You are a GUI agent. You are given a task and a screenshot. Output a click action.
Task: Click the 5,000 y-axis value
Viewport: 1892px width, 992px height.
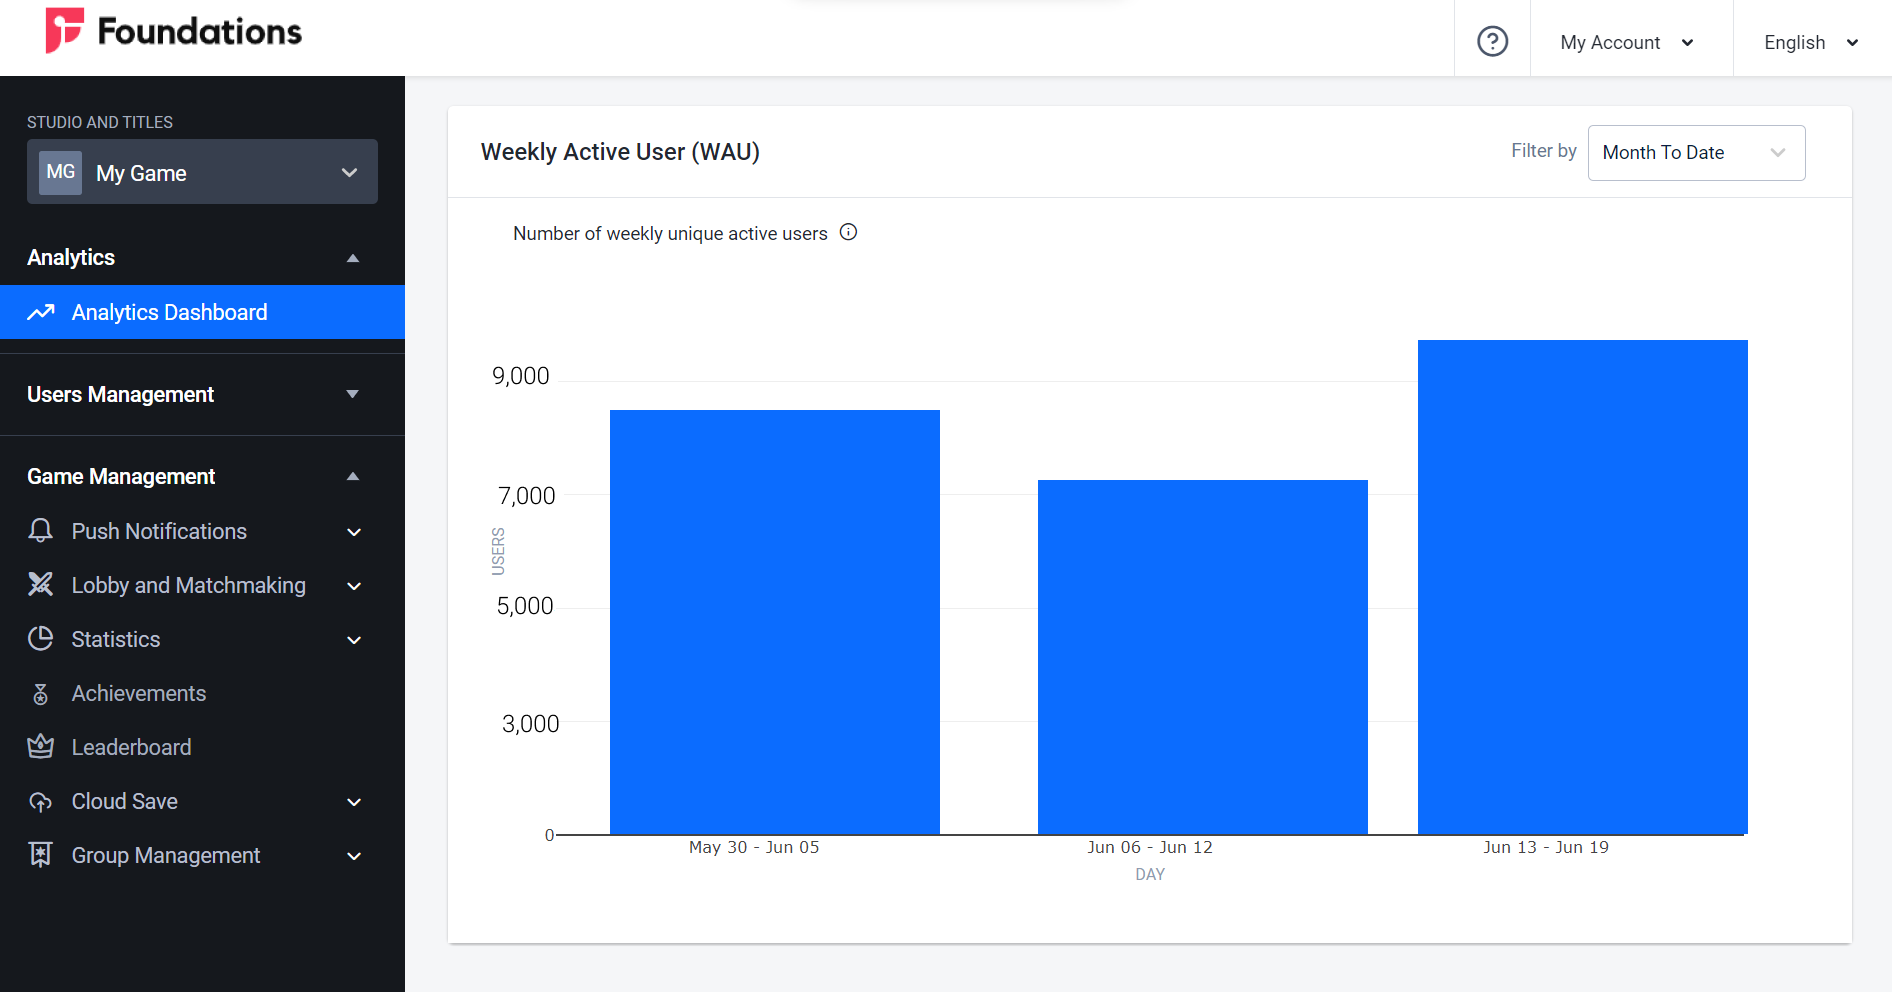[x=525, y=606]
